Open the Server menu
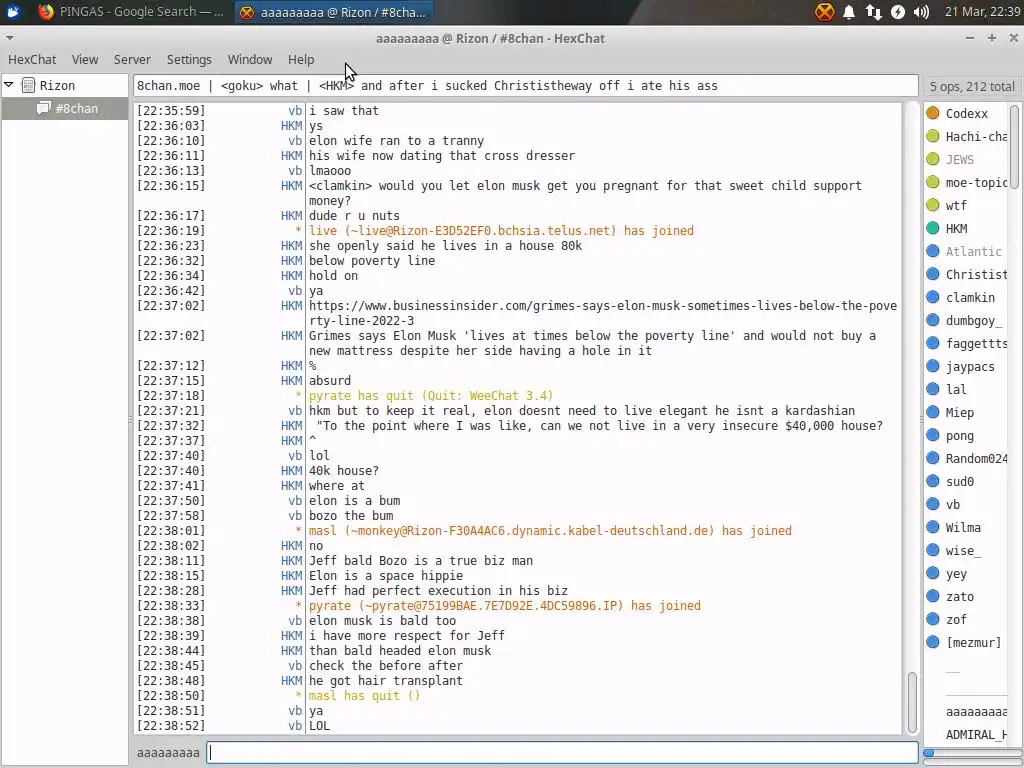 click(132, 59)
